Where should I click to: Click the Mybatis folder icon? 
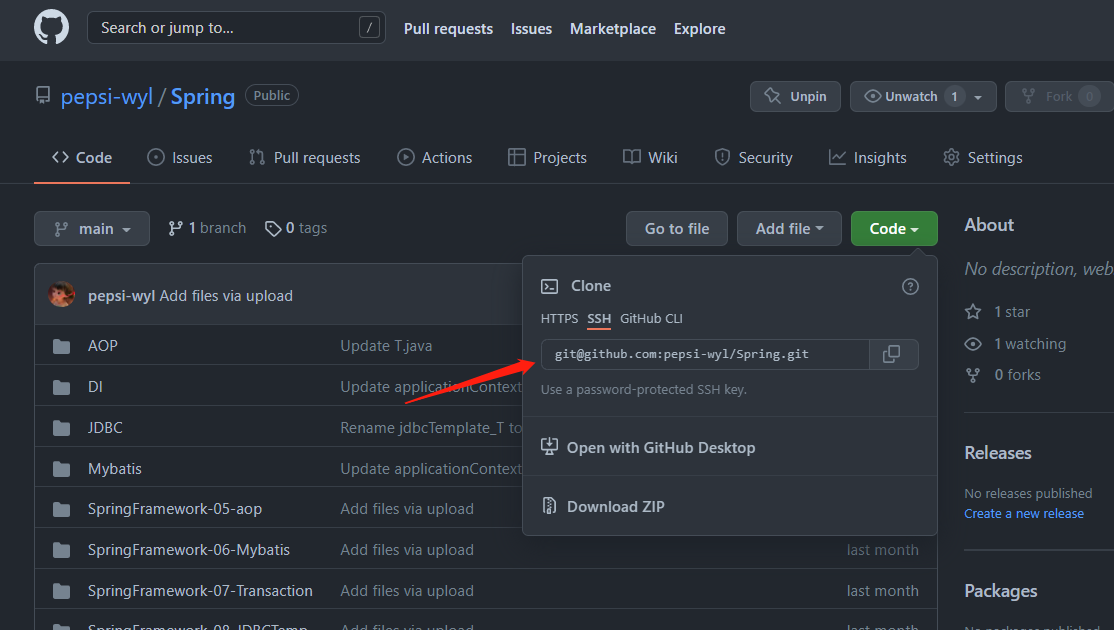pos(62,469)
